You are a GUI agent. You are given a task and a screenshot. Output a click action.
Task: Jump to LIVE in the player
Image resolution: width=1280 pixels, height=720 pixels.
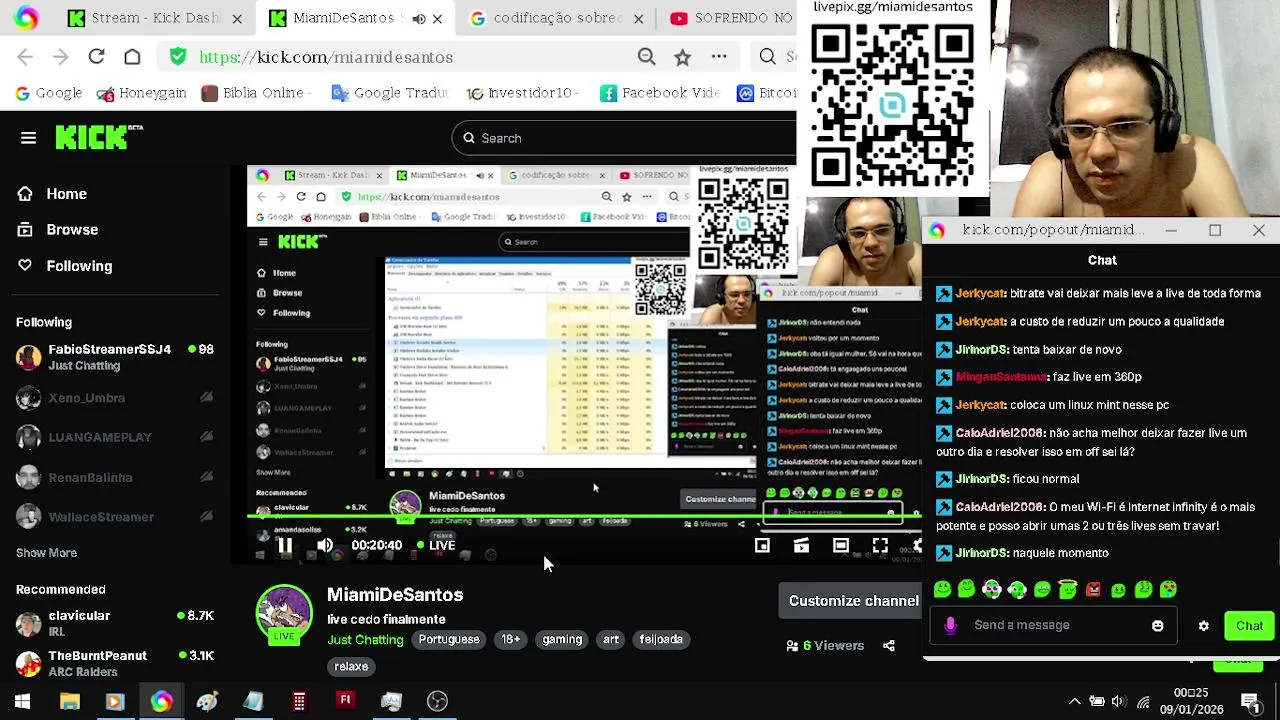(x=436, y=546)
